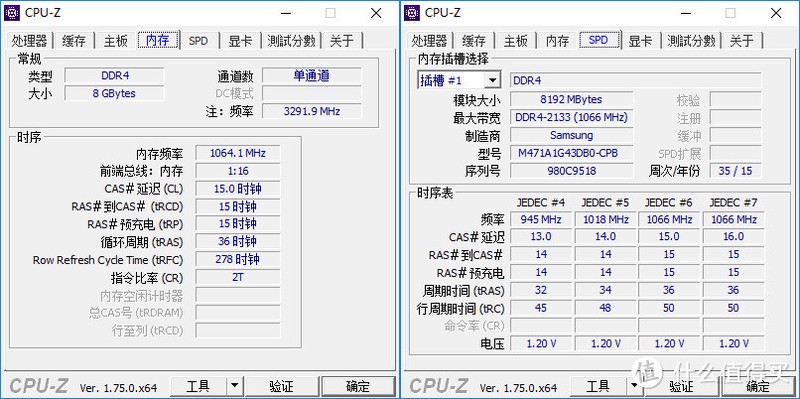Select the 主板 tab in the right window
The height and width of the screenshot is (399, 800).
click(x=515, y=41)
